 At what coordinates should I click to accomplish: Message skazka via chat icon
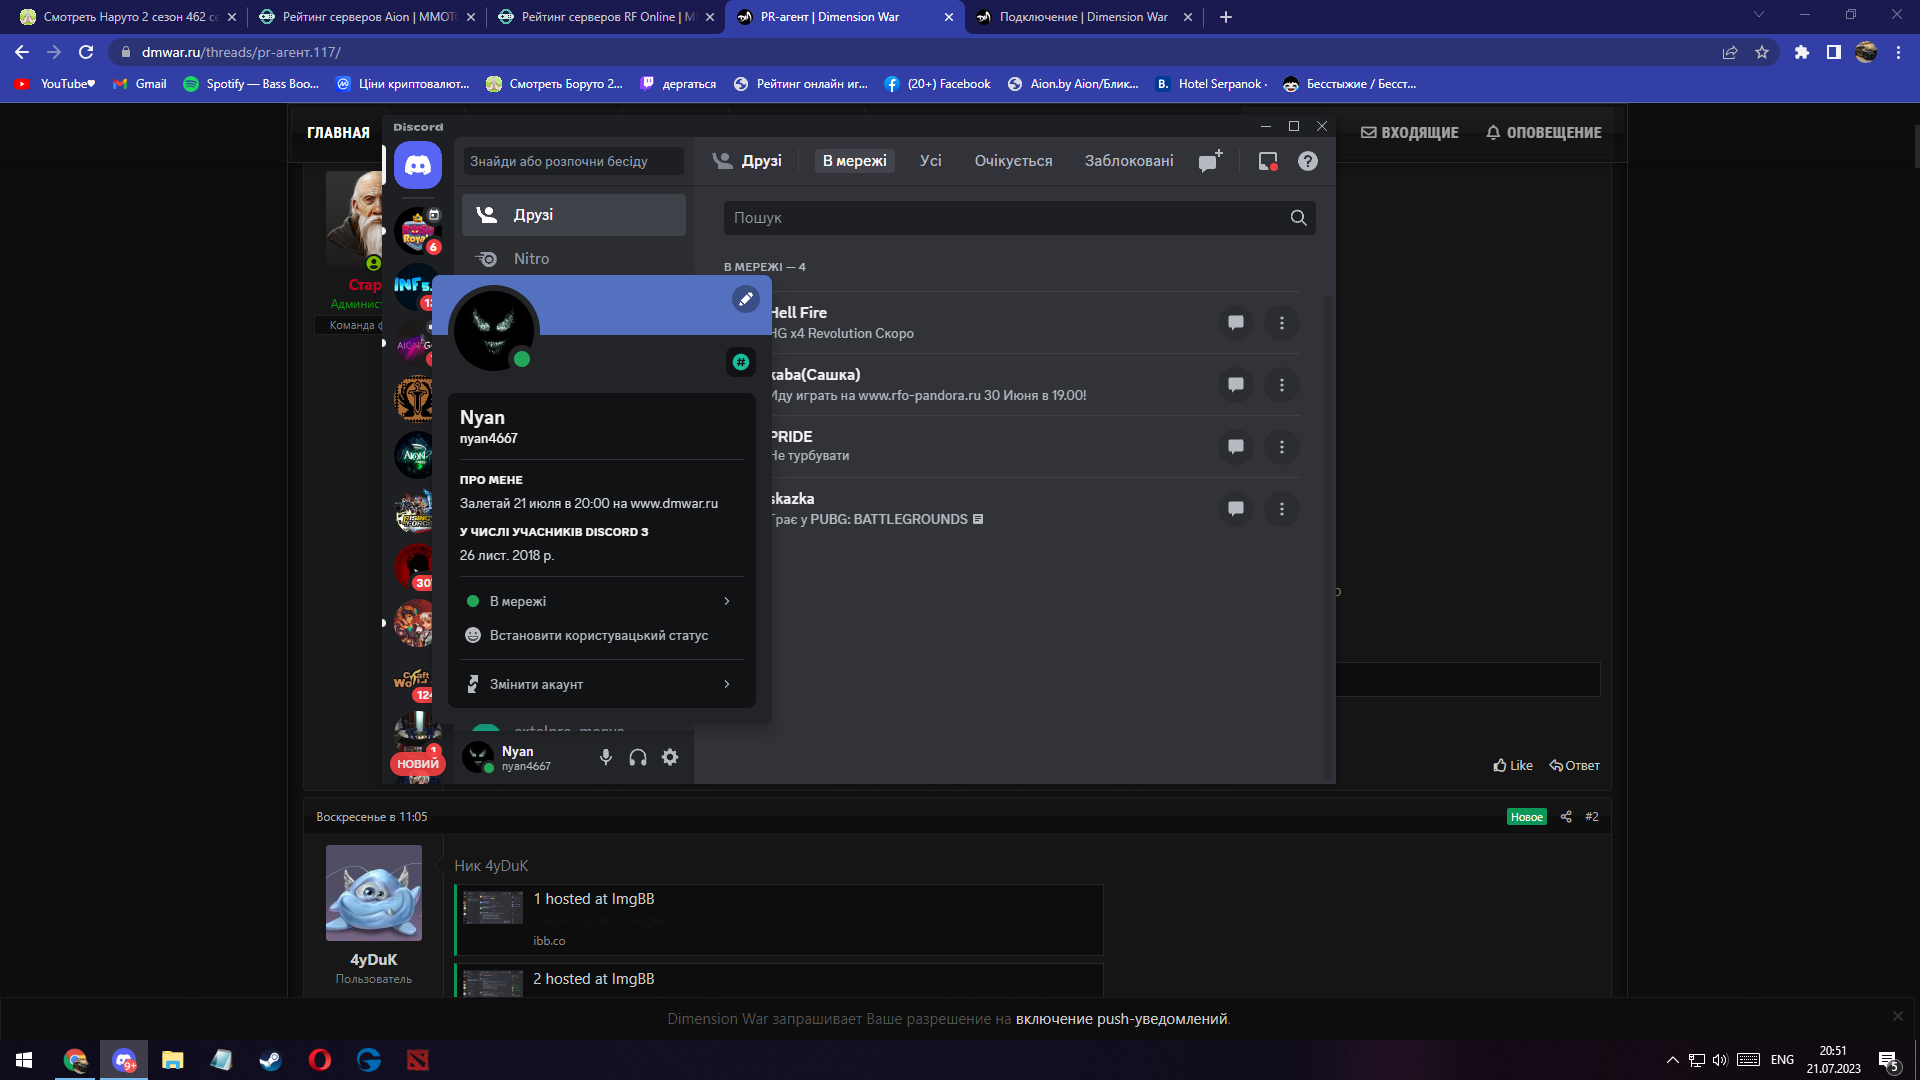(x=1236, y=509)
